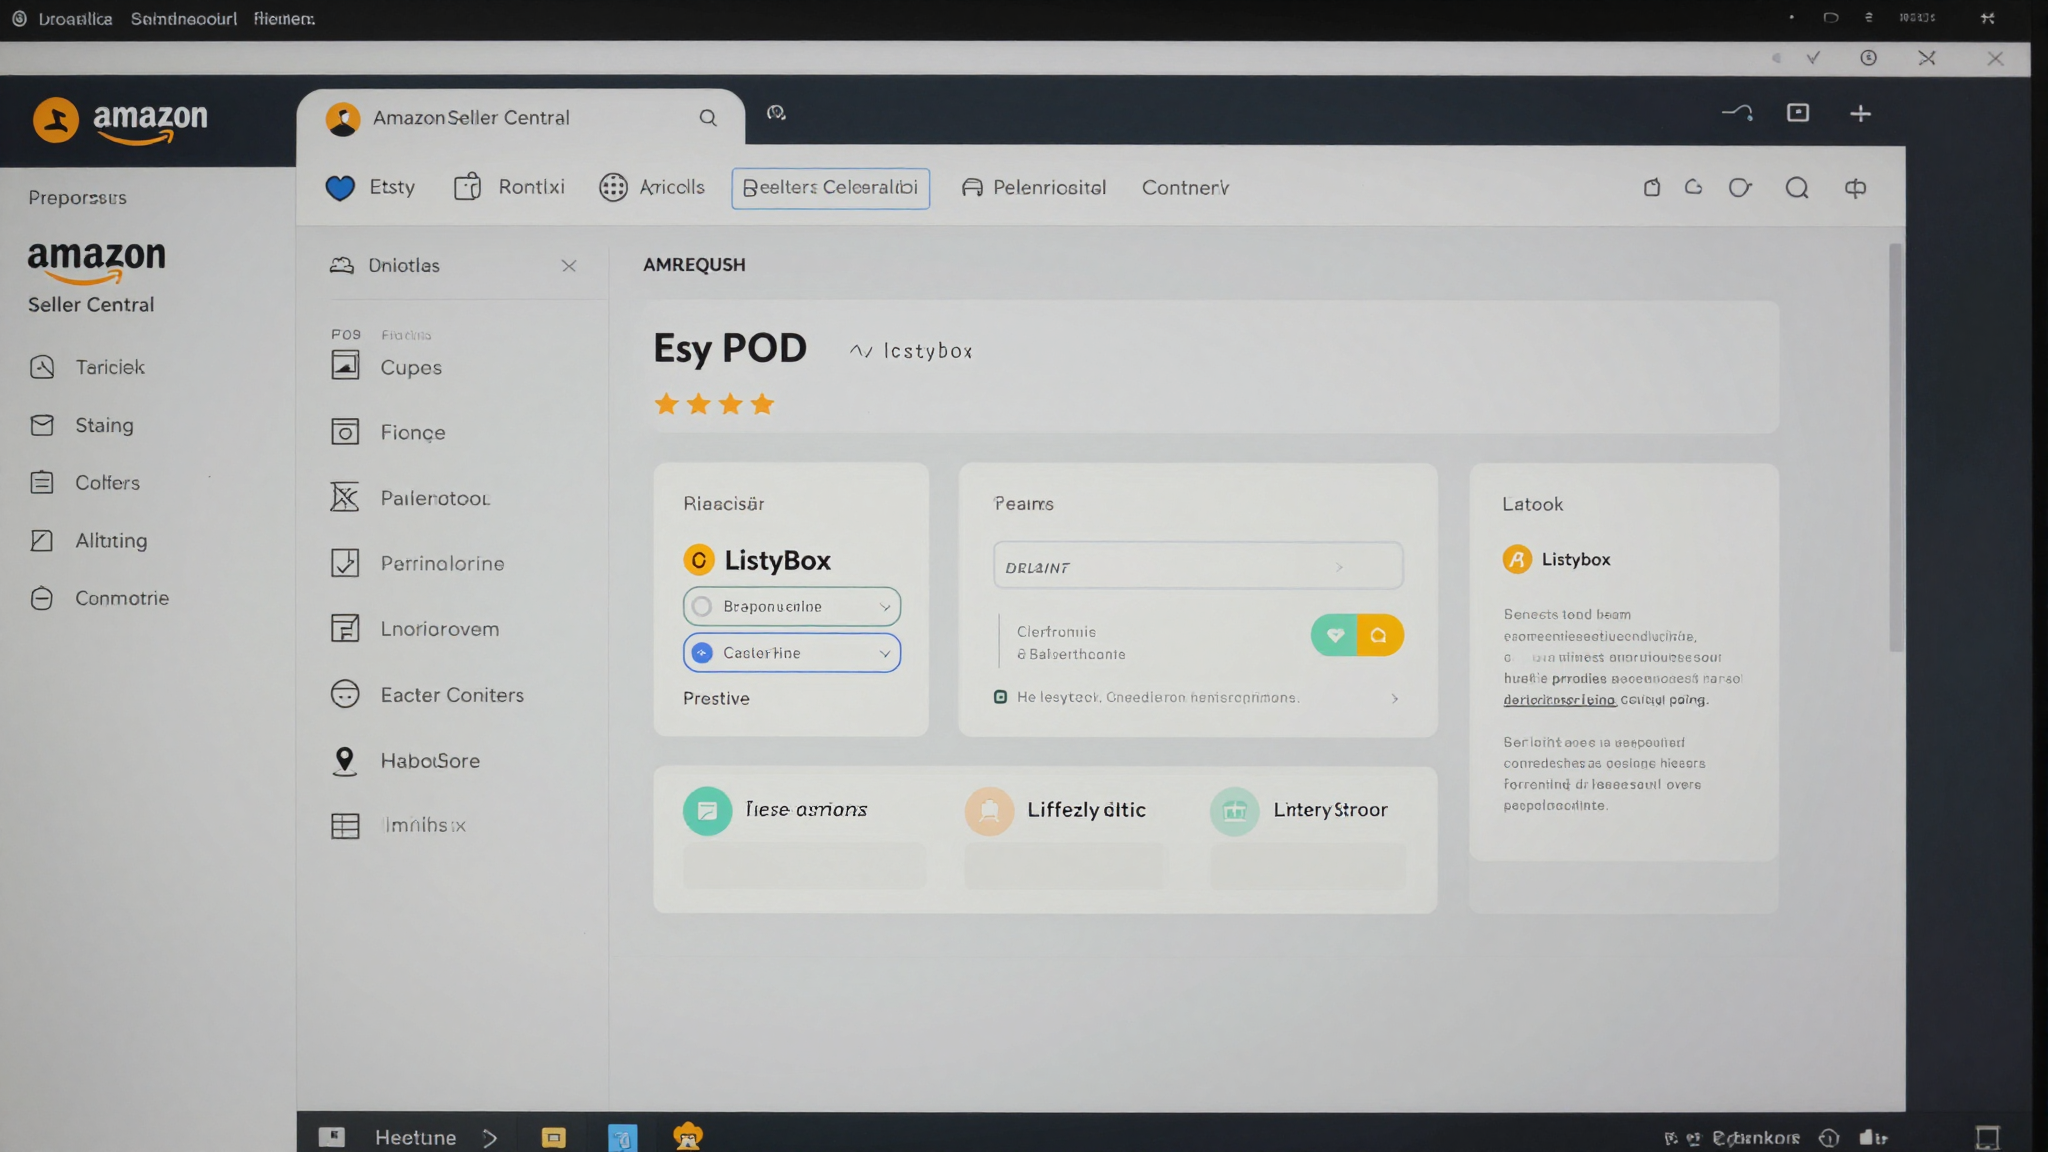Click Listybox icon in Latook panel
The width and height of the screenshot is (2048, 1152).
(x=1517, y=559)
